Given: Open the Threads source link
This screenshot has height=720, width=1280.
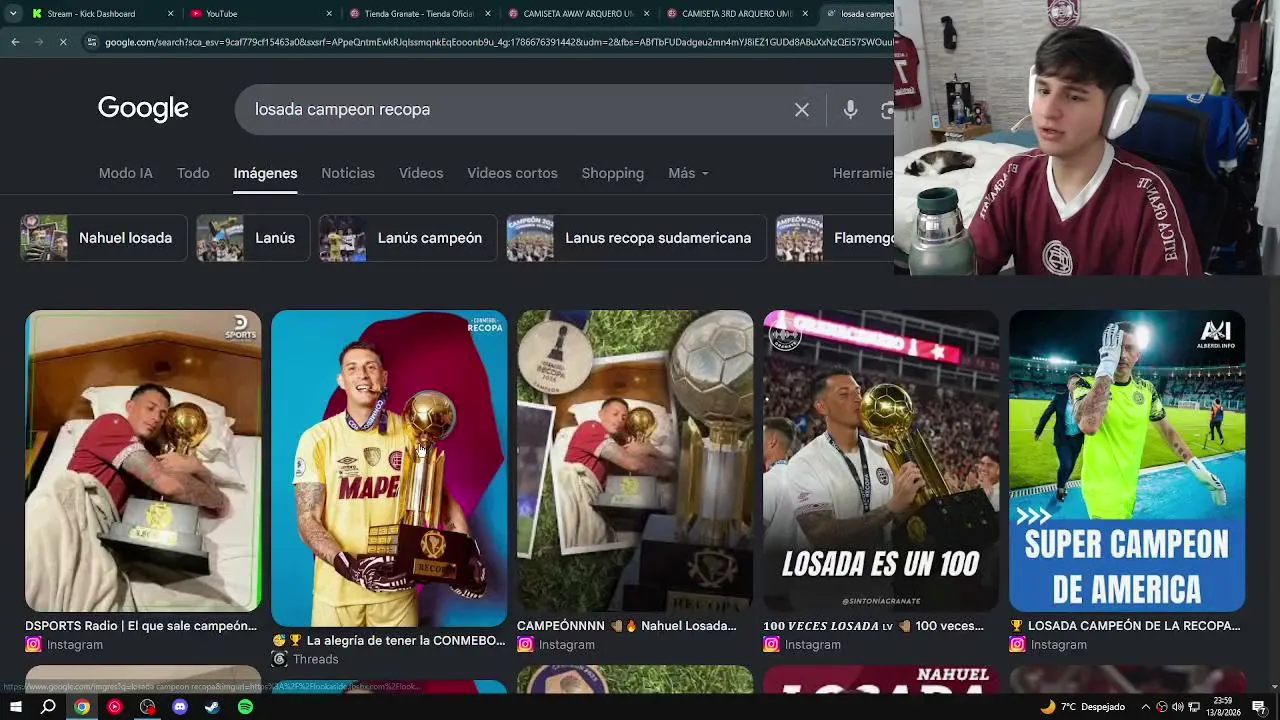Looking at the screenshot, I should click(x=305, y=659).
